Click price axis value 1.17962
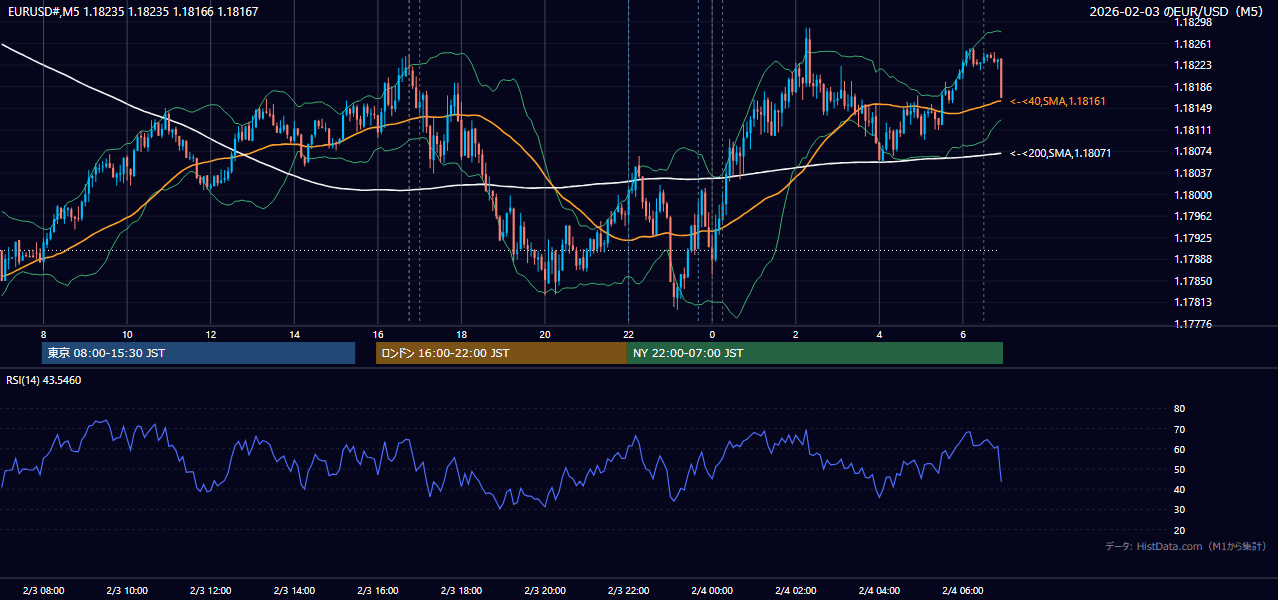This screenshot has width=1278, height=600. click(x=1193, y=216)
